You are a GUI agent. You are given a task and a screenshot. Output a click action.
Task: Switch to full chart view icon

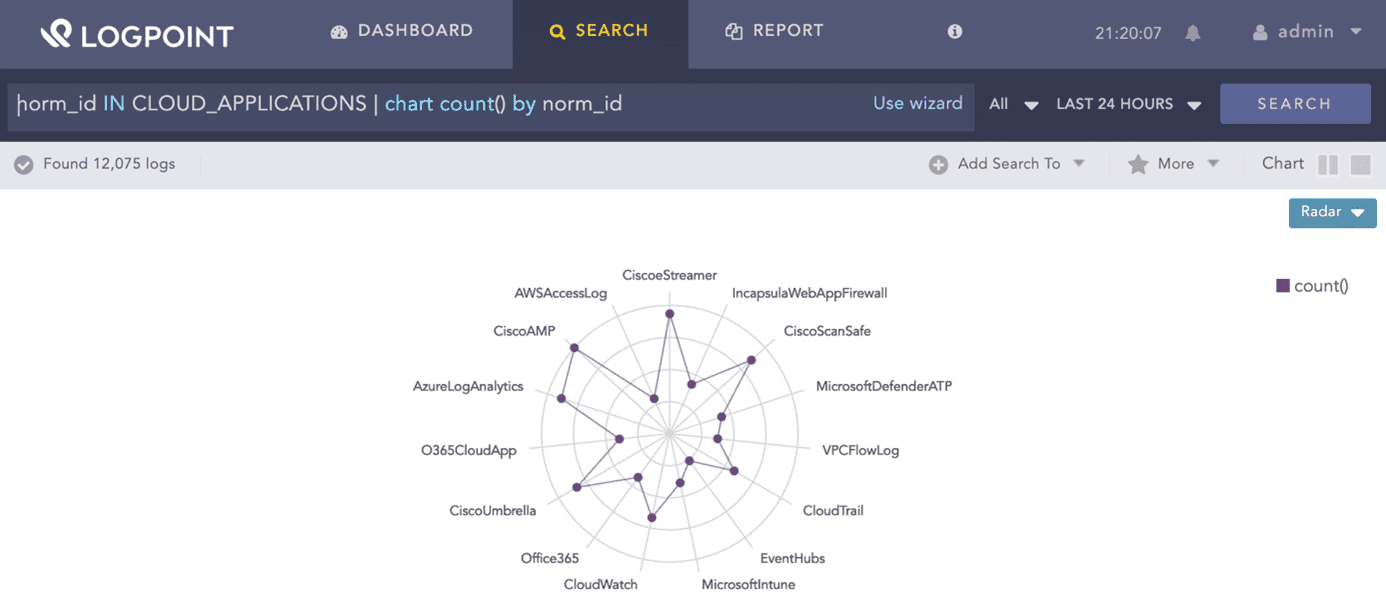pyautogui.click(x=1360, y=165)
